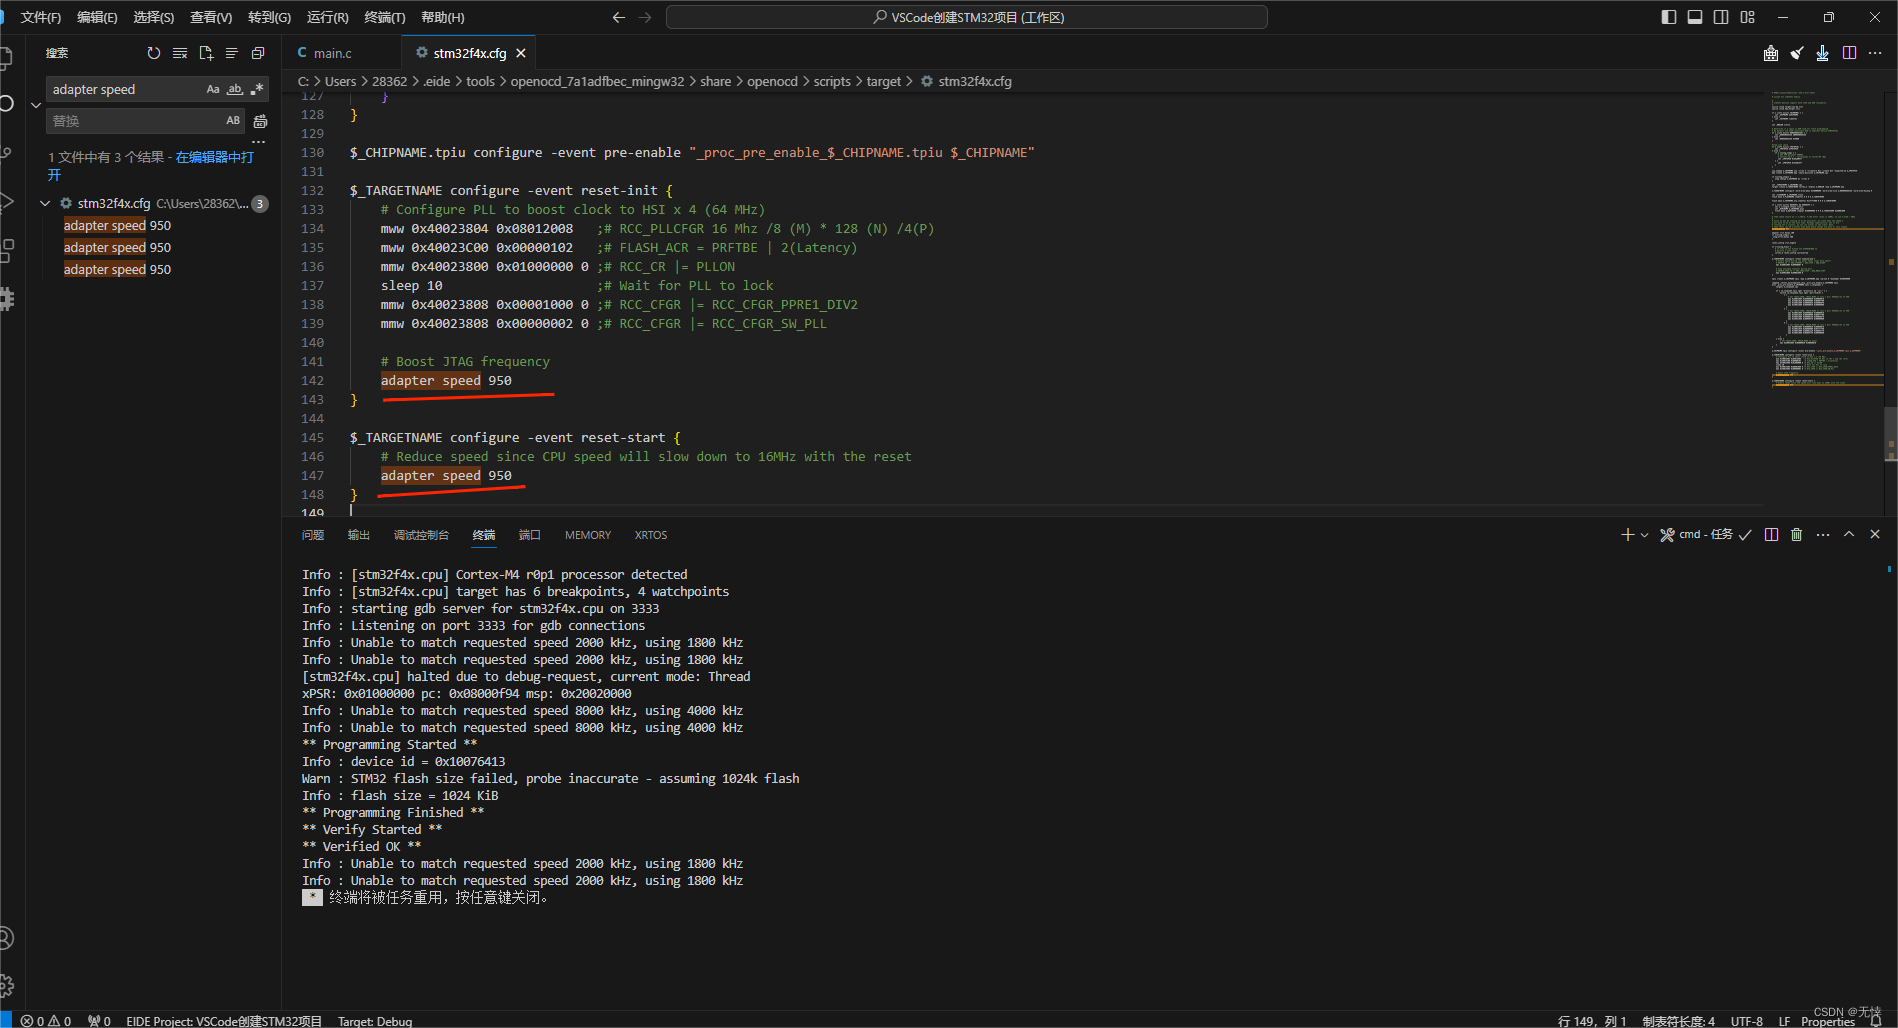1898x1028 pixels.
Task: Click the clean (broom) icon in editor toolbar
Action: click(1797, 53)
